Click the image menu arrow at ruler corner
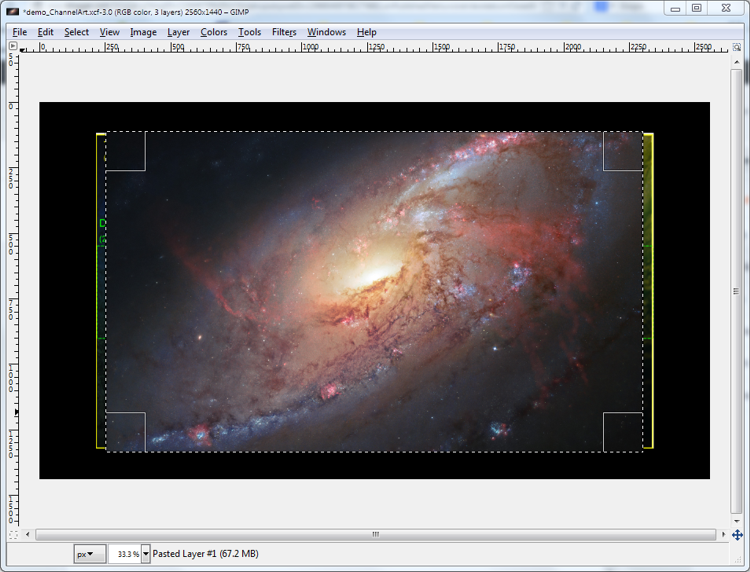This screenshot has height=572, width=750. click(x=13, y=46)
